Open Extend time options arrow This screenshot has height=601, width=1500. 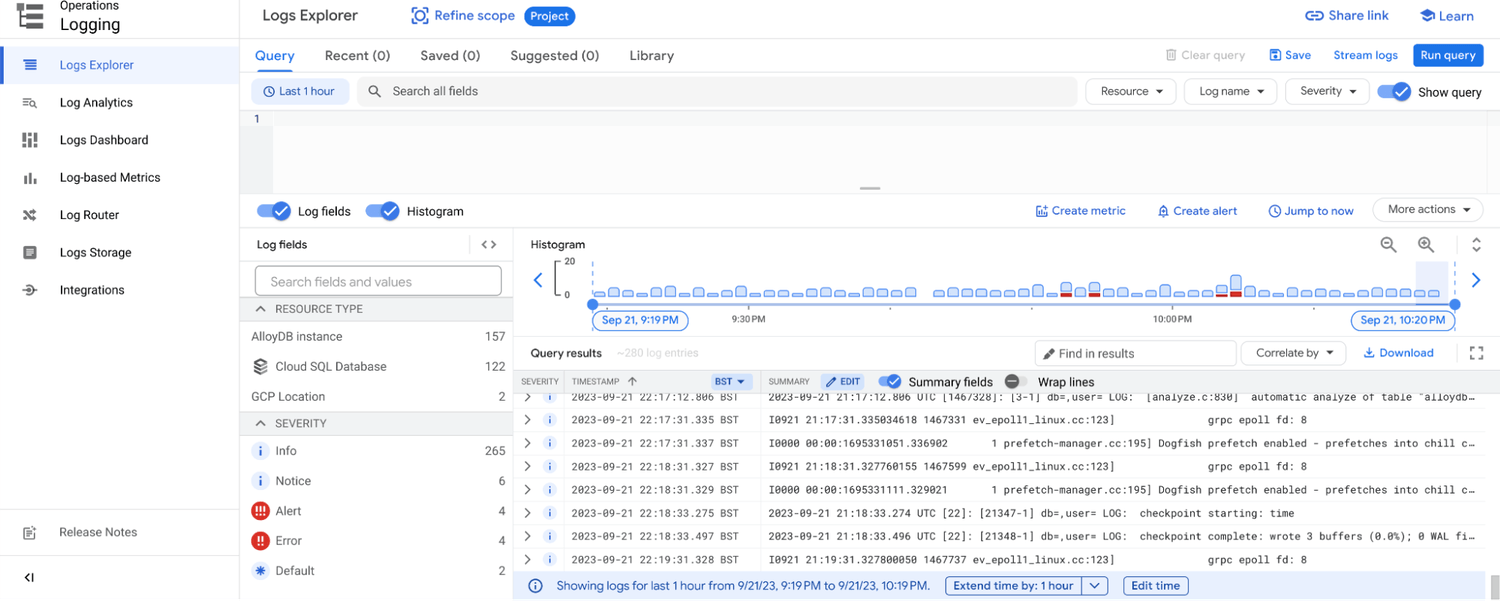tap(1095, 586)
